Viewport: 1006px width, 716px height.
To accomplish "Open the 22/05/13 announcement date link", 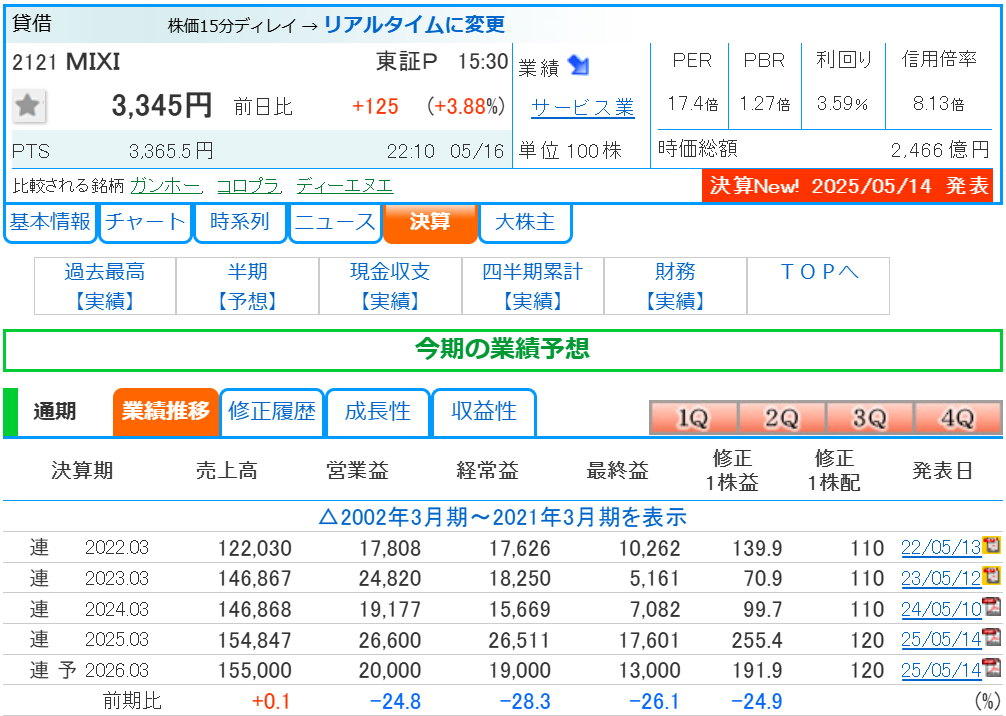I will (x=941, y=547).
